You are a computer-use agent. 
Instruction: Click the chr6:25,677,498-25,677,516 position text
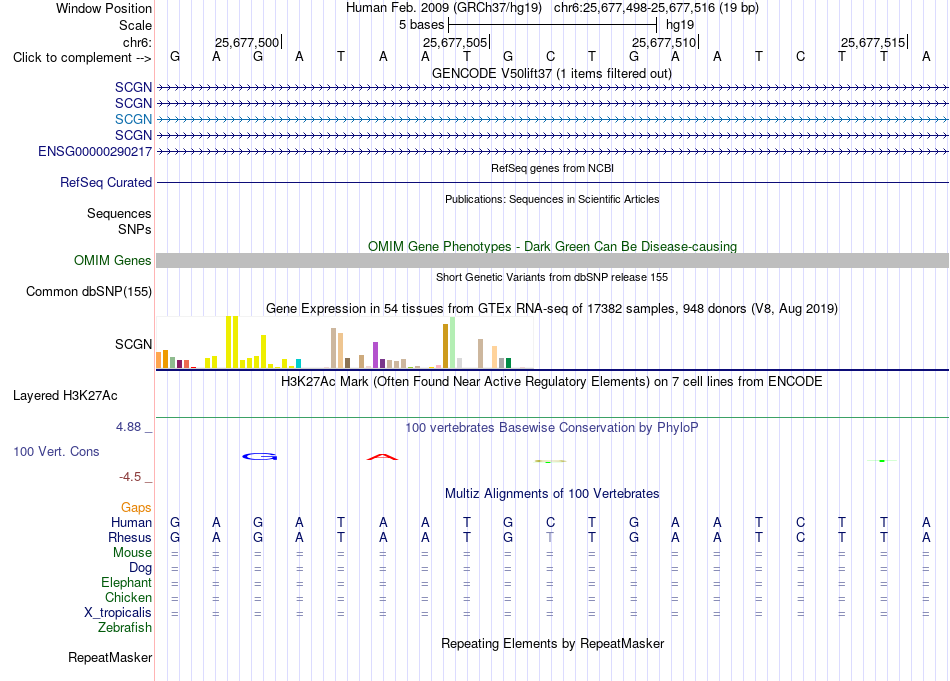coord(656,8)
